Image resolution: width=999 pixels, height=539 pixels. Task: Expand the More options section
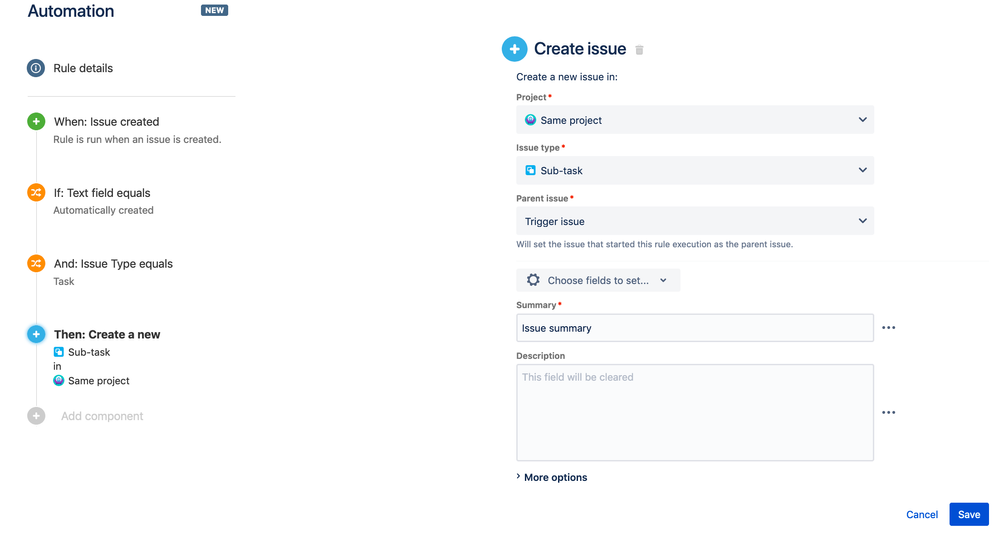552,477
